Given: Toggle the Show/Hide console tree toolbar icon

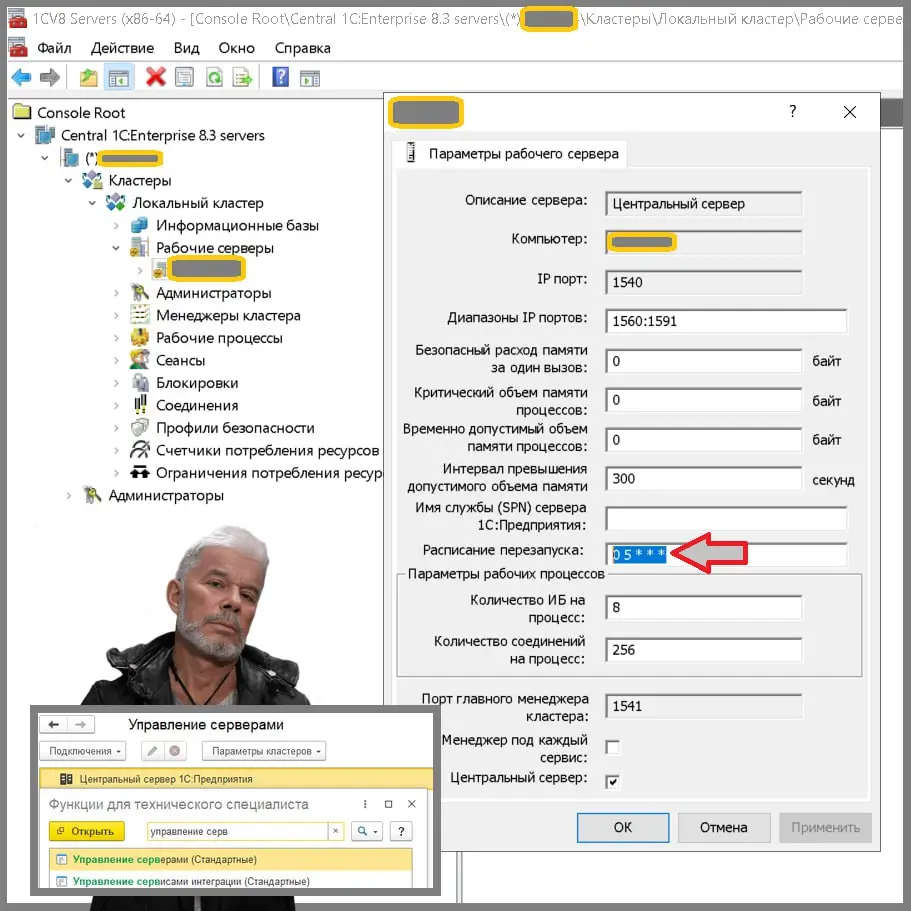Looking at the screenshot, I should click(x=119, y=77).
